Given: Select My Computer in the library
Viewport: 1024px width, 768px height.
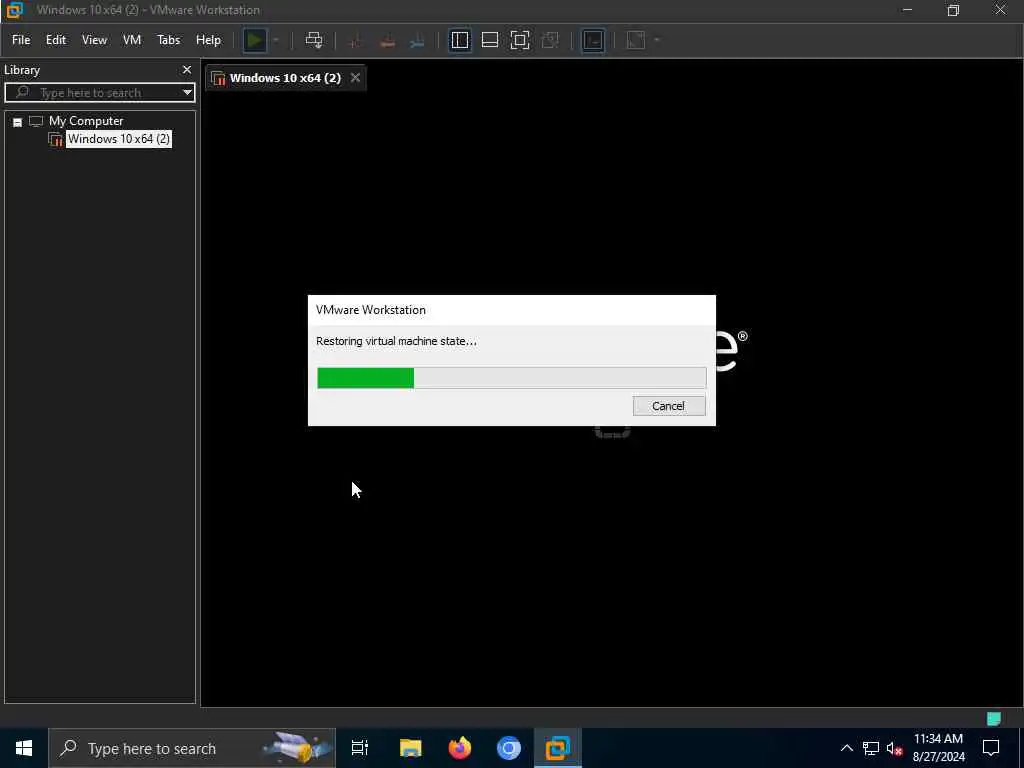Looking at the screenshot, I should click(86, 121).
